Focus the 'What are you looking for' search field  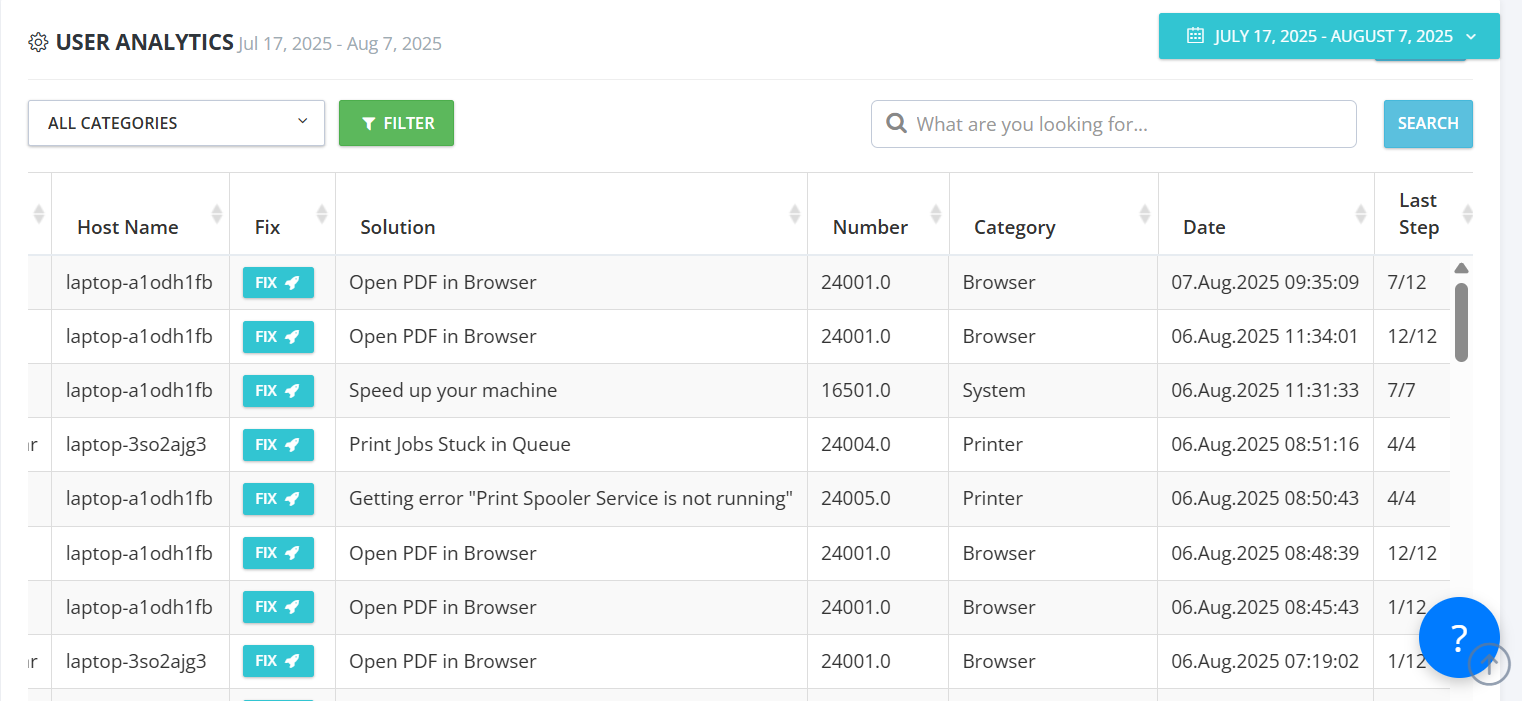pyautogui.click(x=1113, y=124)
